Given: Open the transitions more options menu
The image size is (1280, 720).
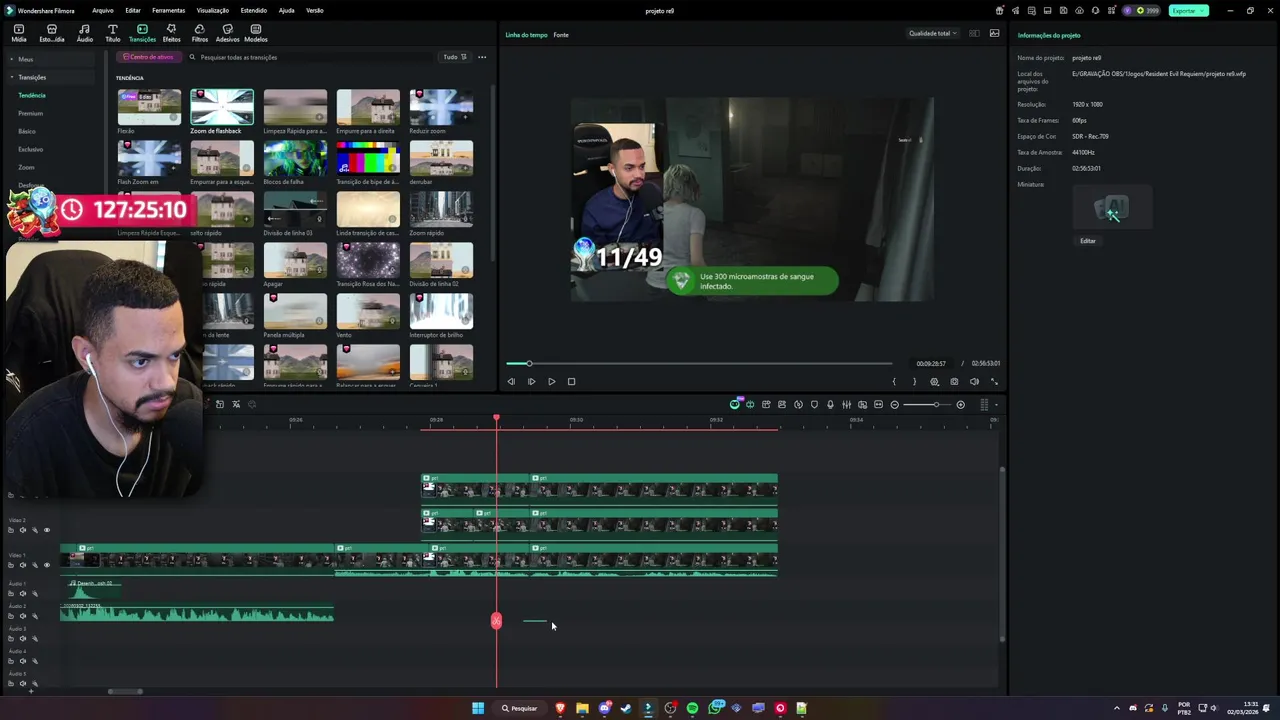Looking at the screenshot, I should click(x=482, y=57).
